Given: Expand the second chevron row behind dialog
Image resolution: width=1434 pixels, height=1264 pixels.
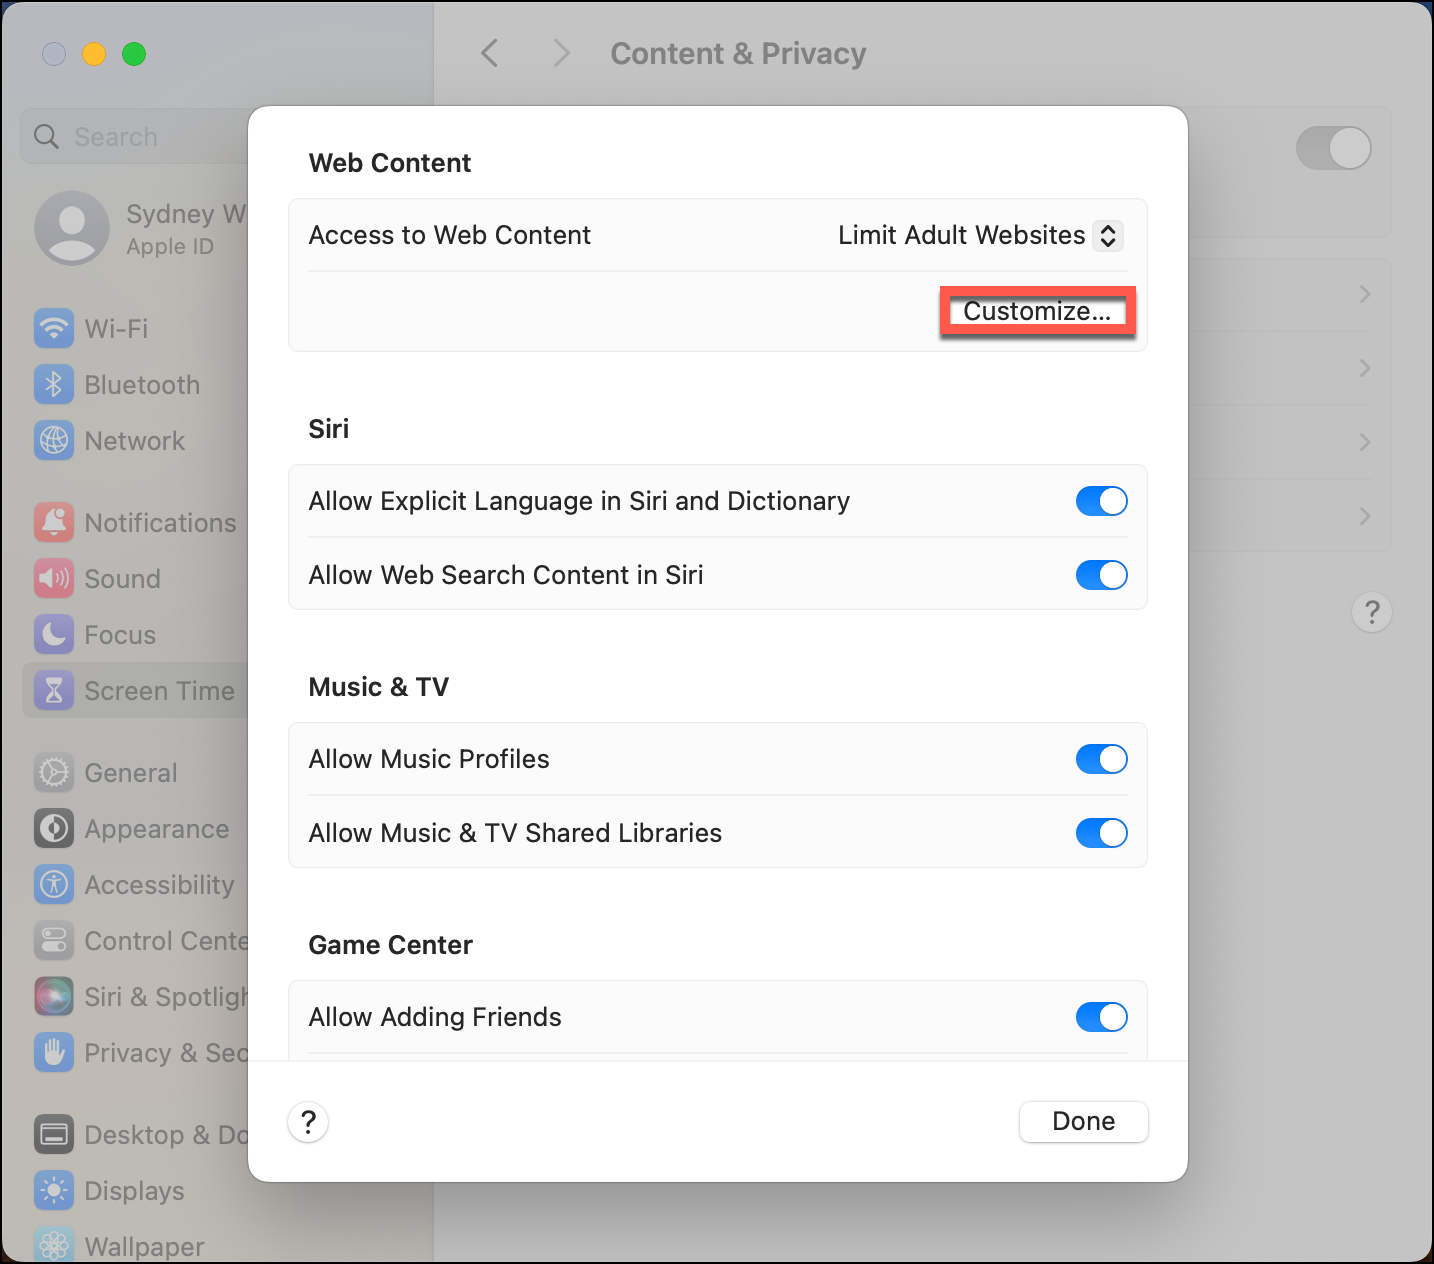Looking at the screenshot, I should [x=1364, y=368].
